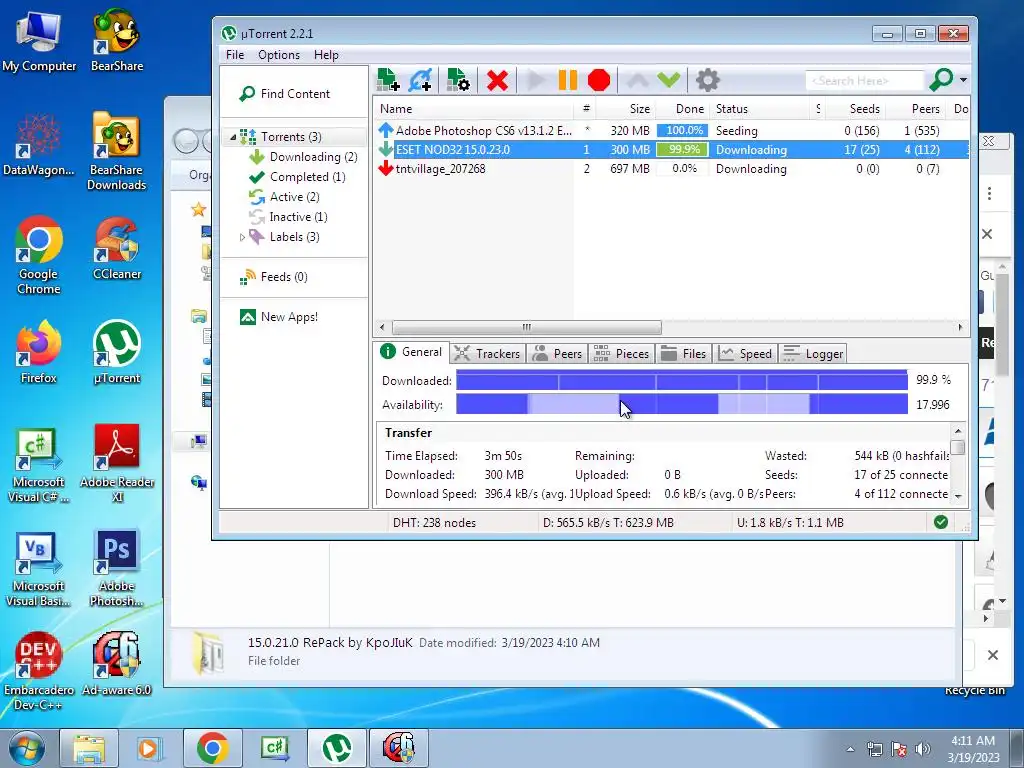Open the search provider dropdown arrow
The height and width of the screenshot is (768, 1024).
[x=963, y=80]
